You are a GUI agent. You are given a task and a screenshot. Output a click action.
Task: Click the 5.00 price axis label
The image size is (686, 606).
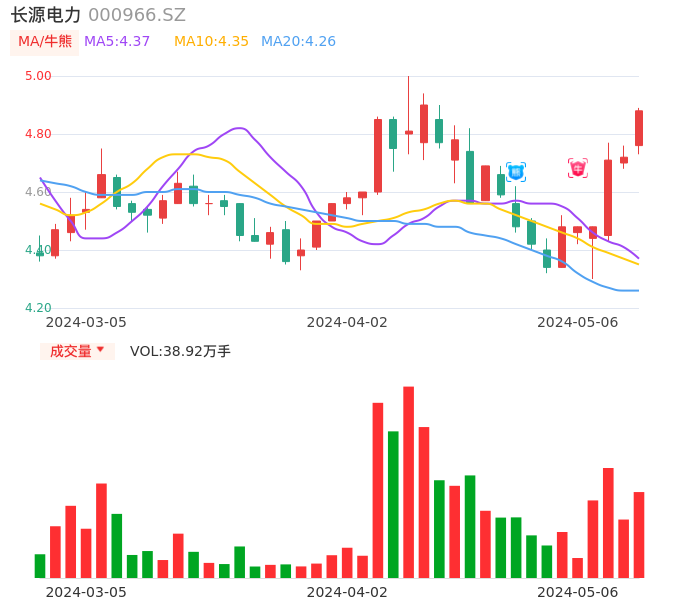coord(38,76)
